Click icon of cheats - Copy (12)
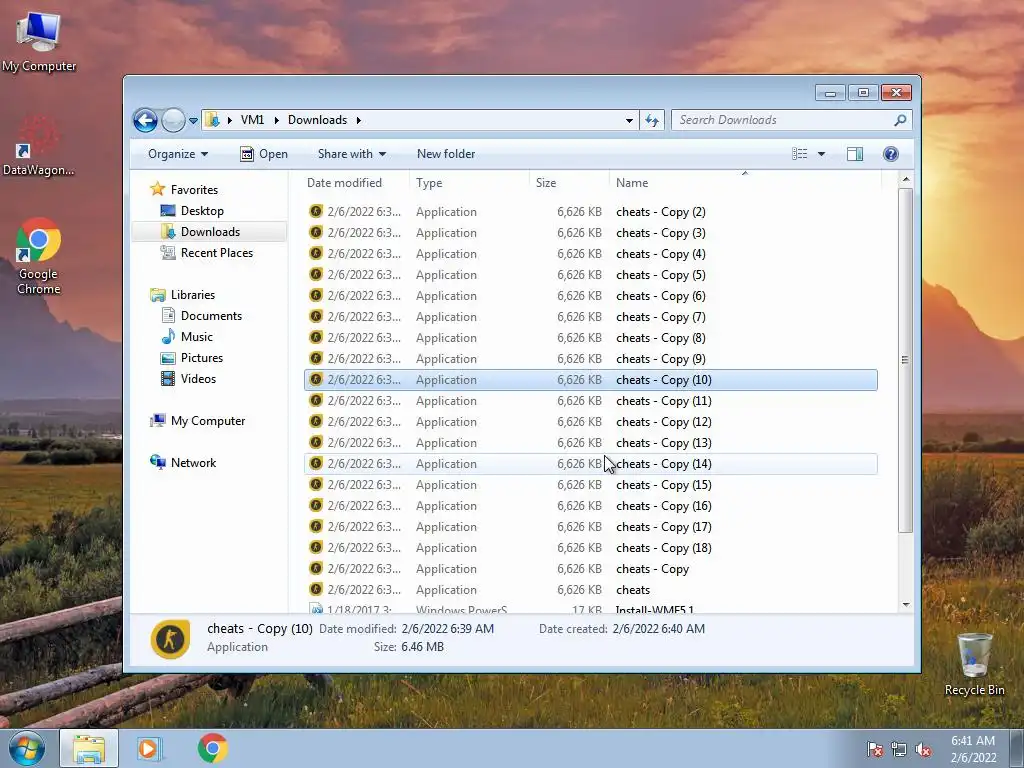 [316, 421]
